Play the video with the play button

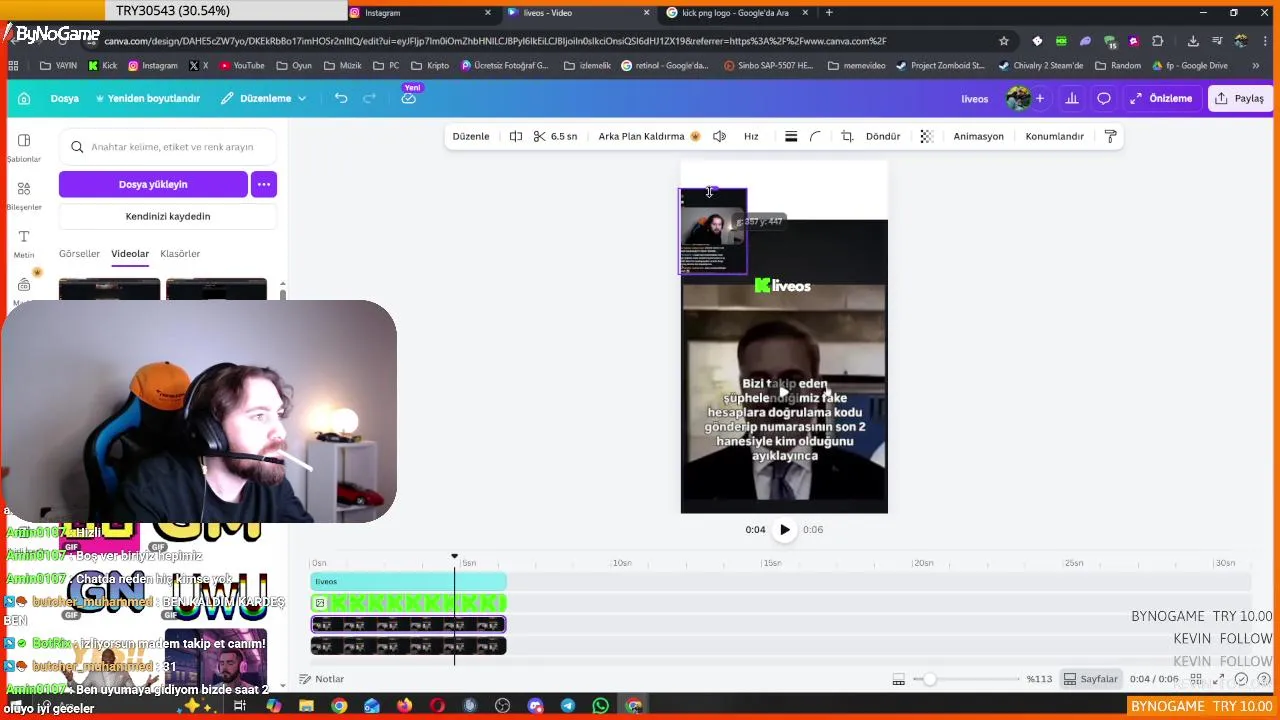[784, 530]
